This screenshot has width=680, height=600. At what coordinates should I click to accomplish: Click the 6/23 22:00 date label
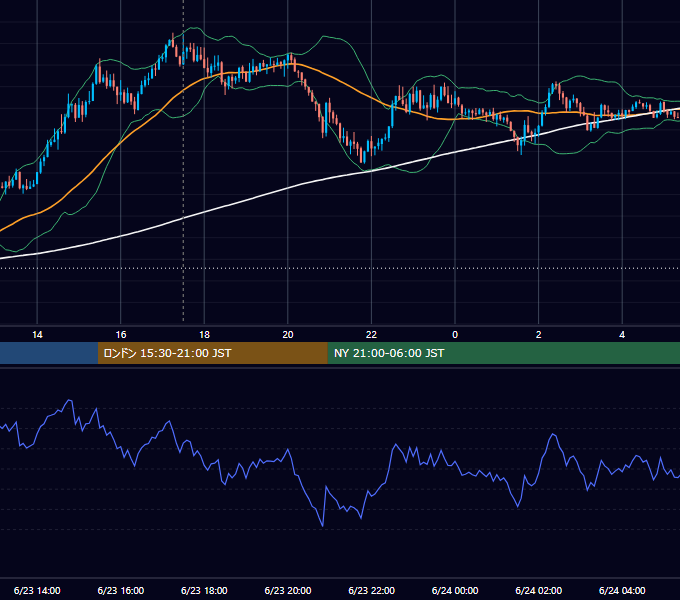tap(371, 590)
